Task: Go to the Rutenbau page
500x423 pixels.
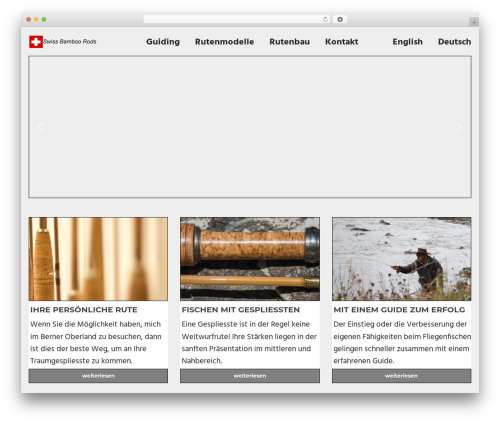Action: pos(289,42)
